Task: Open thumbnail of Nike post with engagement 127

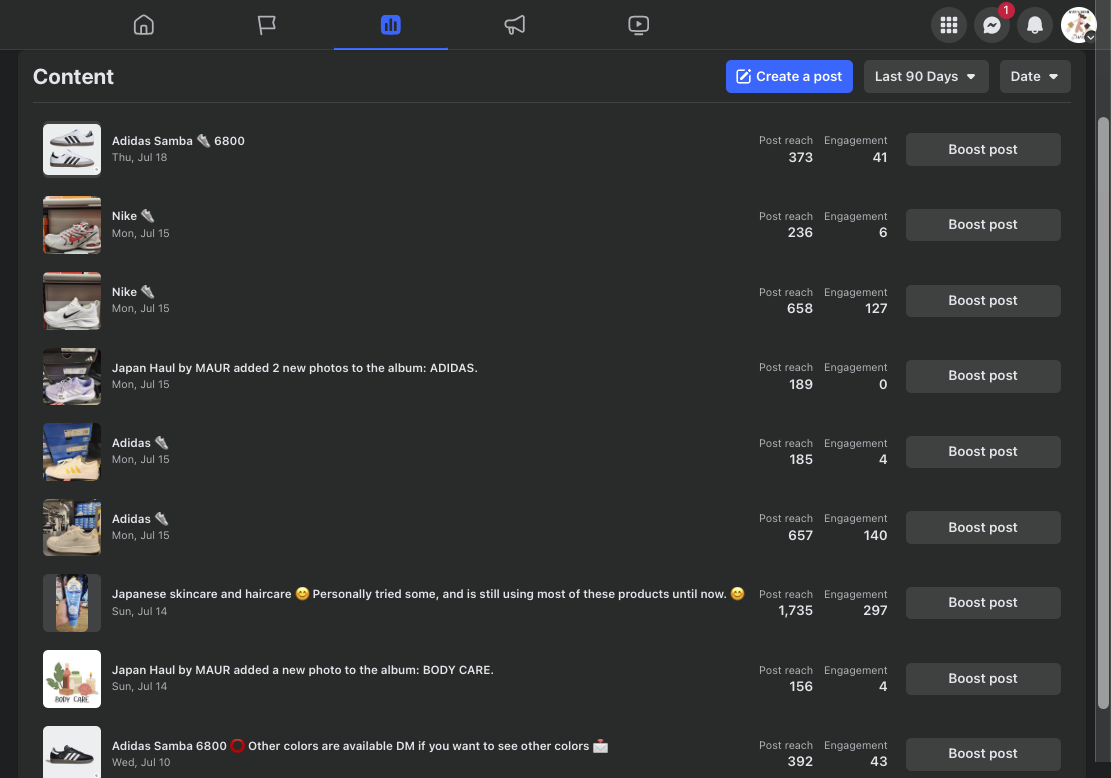Action: coord(72,300)
